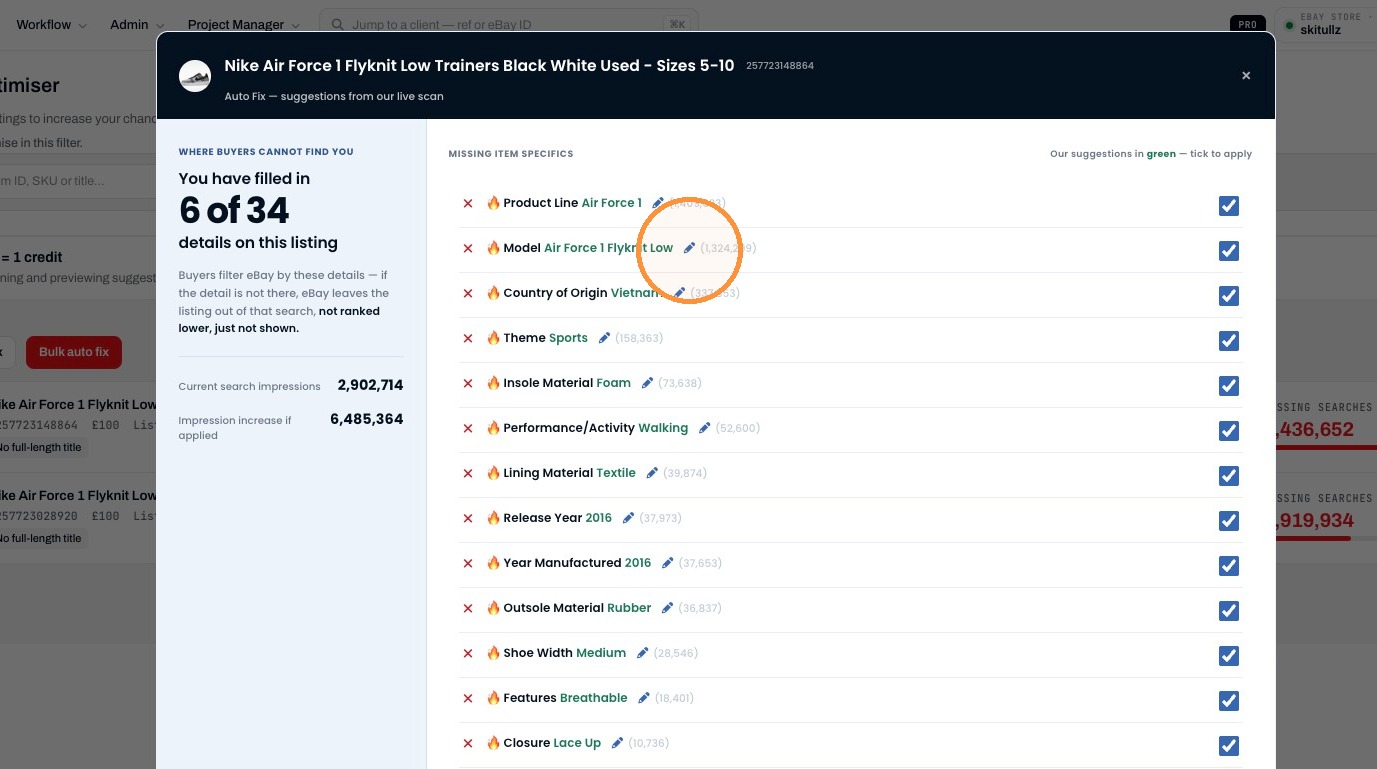Remove the Country of Origin suggestion

click(x=467, y=293)
